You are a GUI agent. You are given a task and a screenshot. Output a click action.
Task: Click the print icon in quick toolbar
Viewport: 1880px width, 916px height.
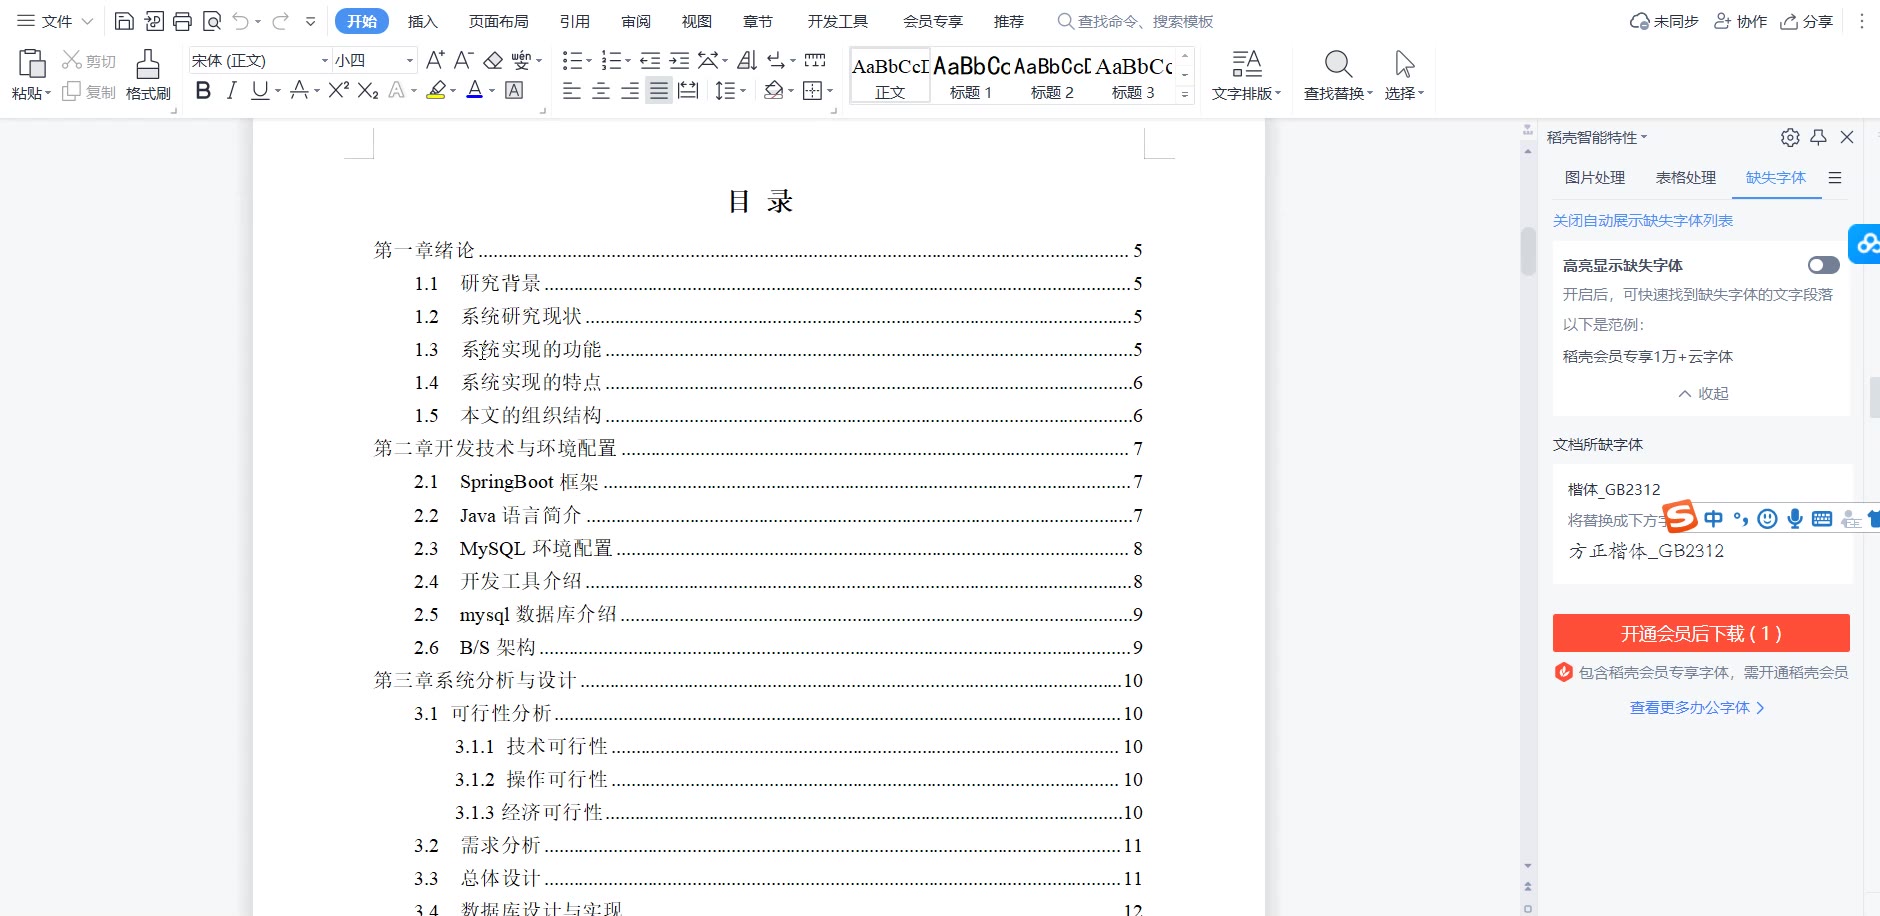coord(182,21)
